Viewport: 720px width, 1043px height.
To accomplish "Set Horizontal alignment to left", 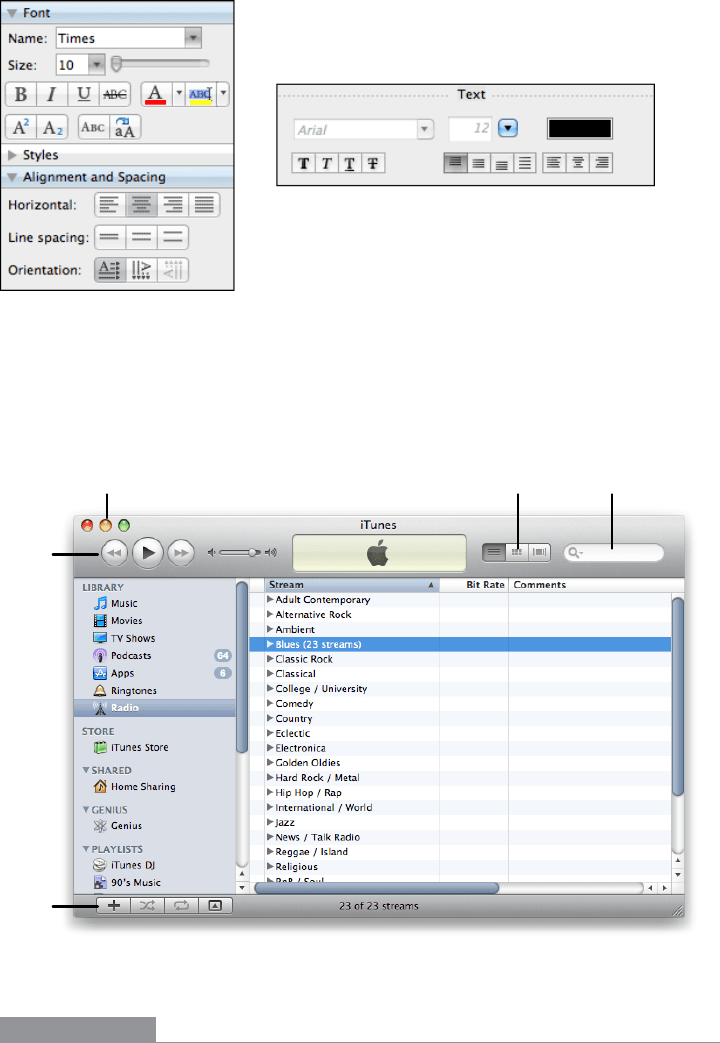I will click(110, 205).
